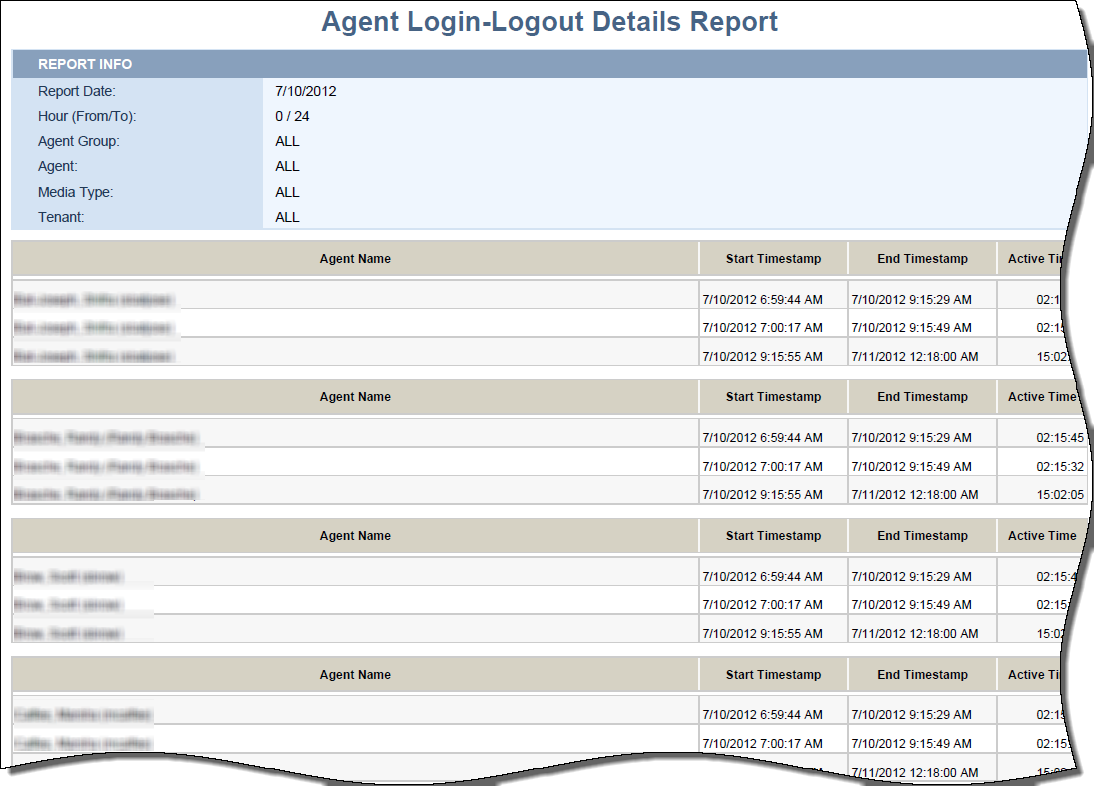The height and width of the screenshot is (786, 1094).
Task: Select the ALL value beside Media Type
Action: (287, 192)
